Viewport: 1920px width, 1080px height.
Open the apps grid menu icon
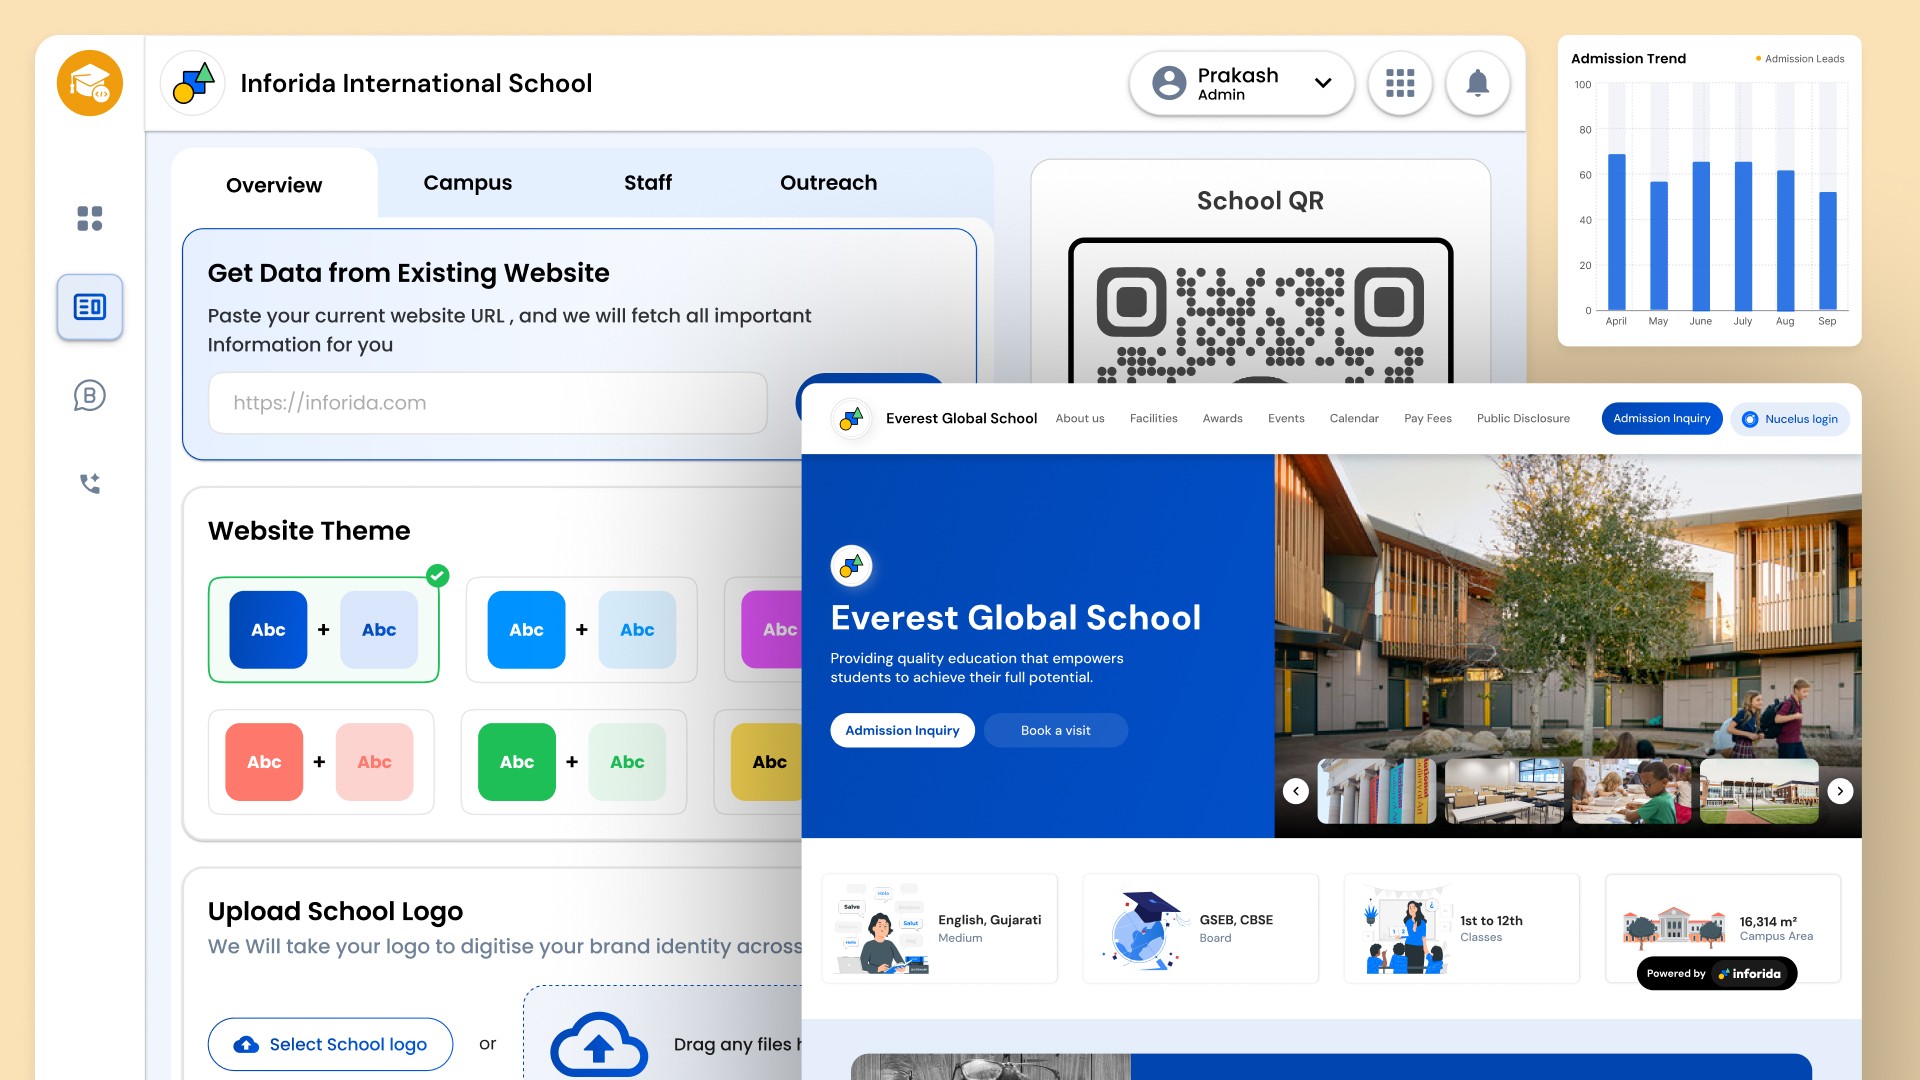(x=1400, y=83)
